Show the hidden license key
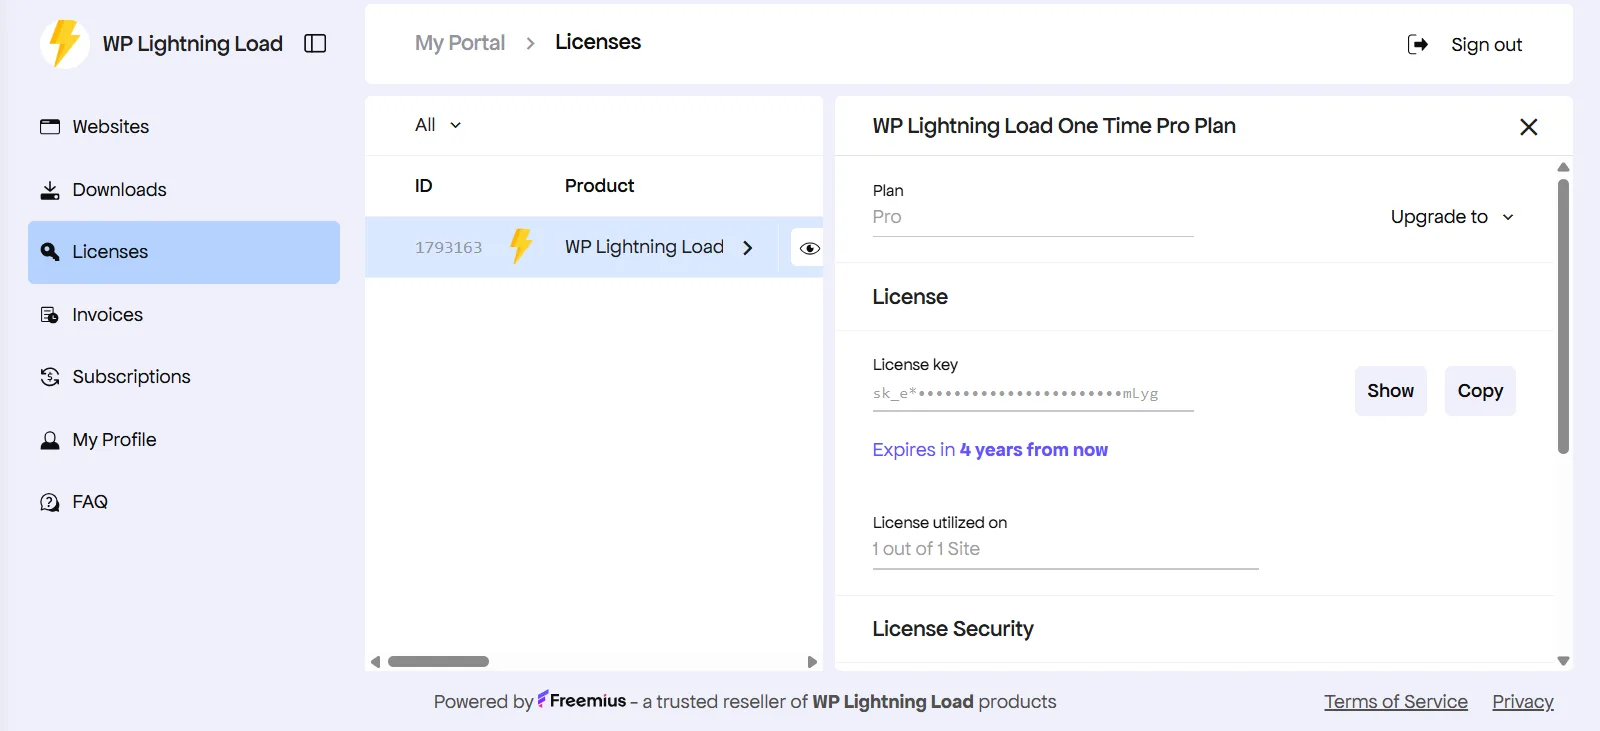The width and height of the screenshot is (1600, 731). coord(1390,391)
